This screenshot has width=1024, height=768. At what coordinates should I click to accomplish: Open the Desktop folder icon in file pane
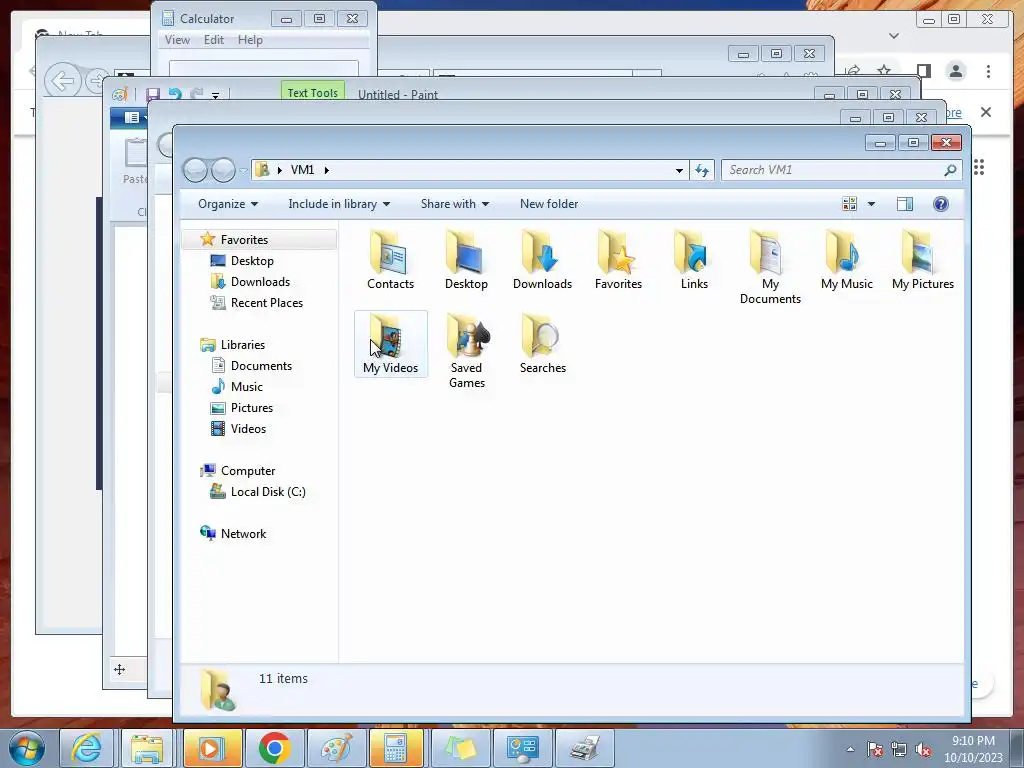[466, 259]
